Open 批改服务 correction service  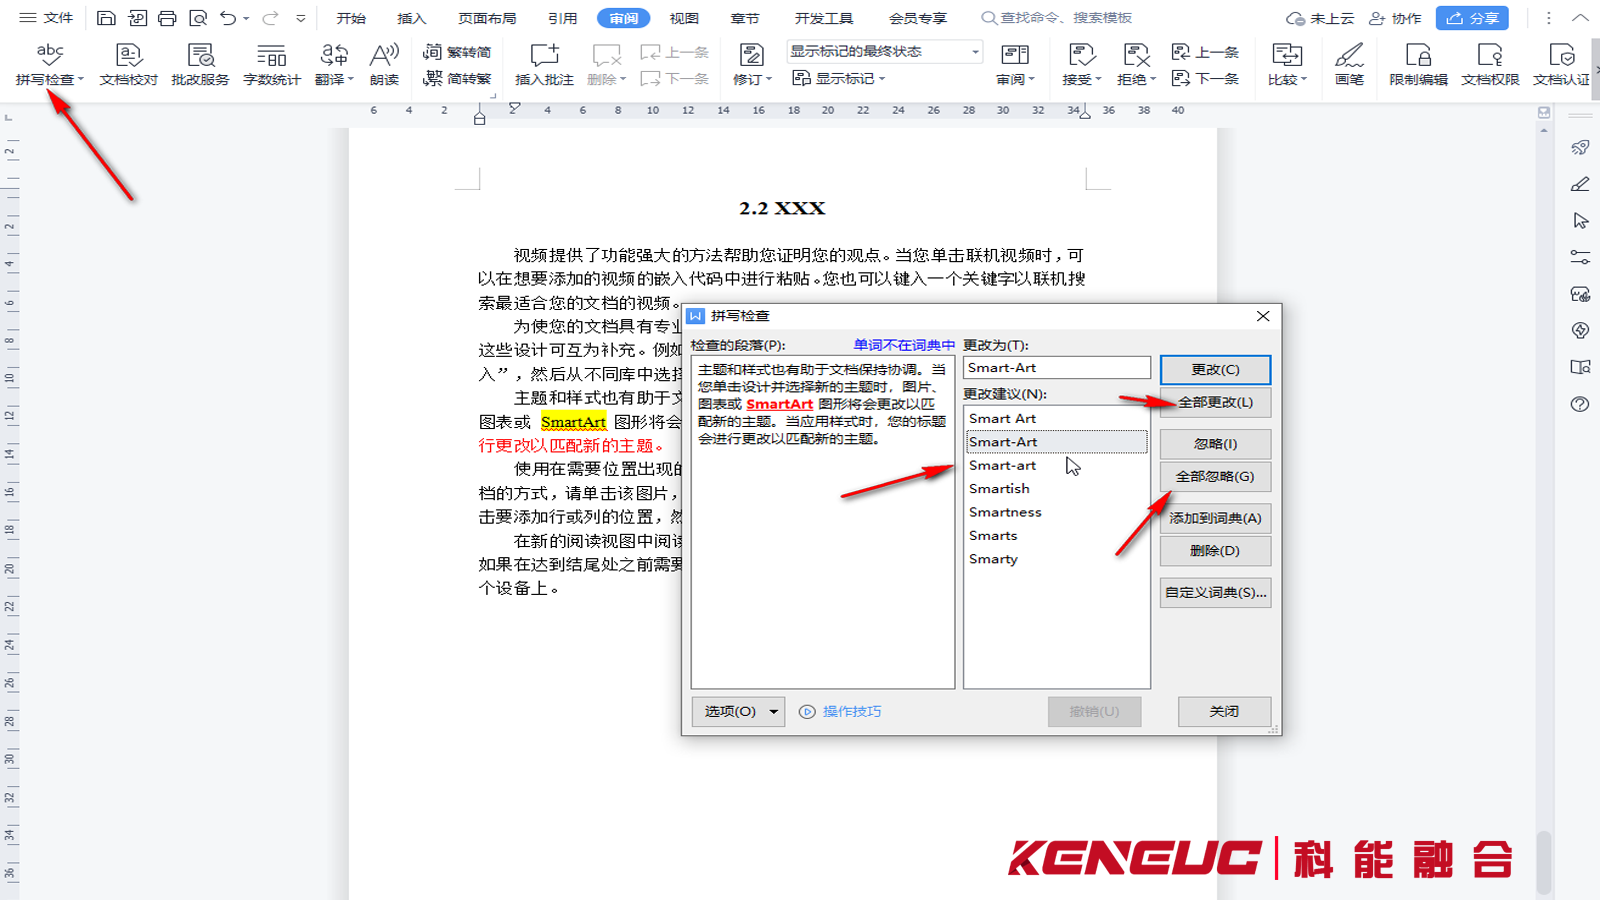(x=200, y=64)
